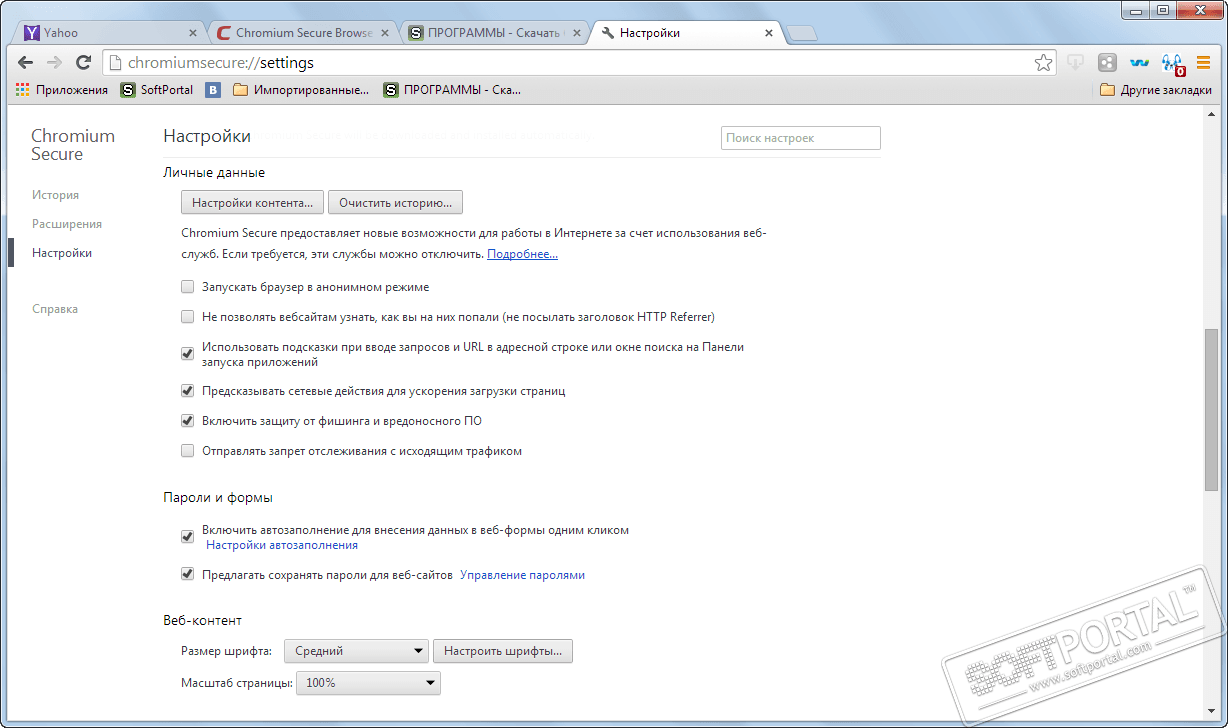This screenshot has width=1228, height=728.
Task: Open the VK bookmark icon
Action: 213,90
